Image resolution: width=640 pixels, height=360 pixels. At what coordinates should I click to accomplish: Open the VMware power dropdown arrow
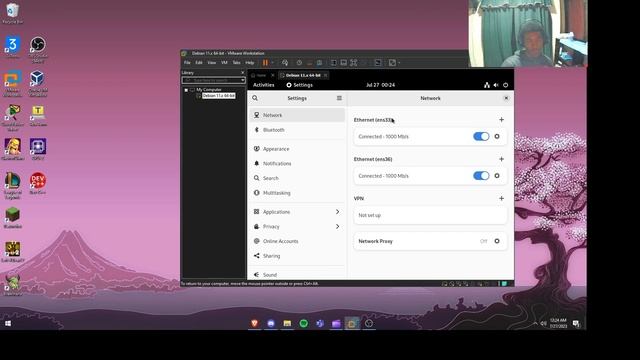[272, 63]
